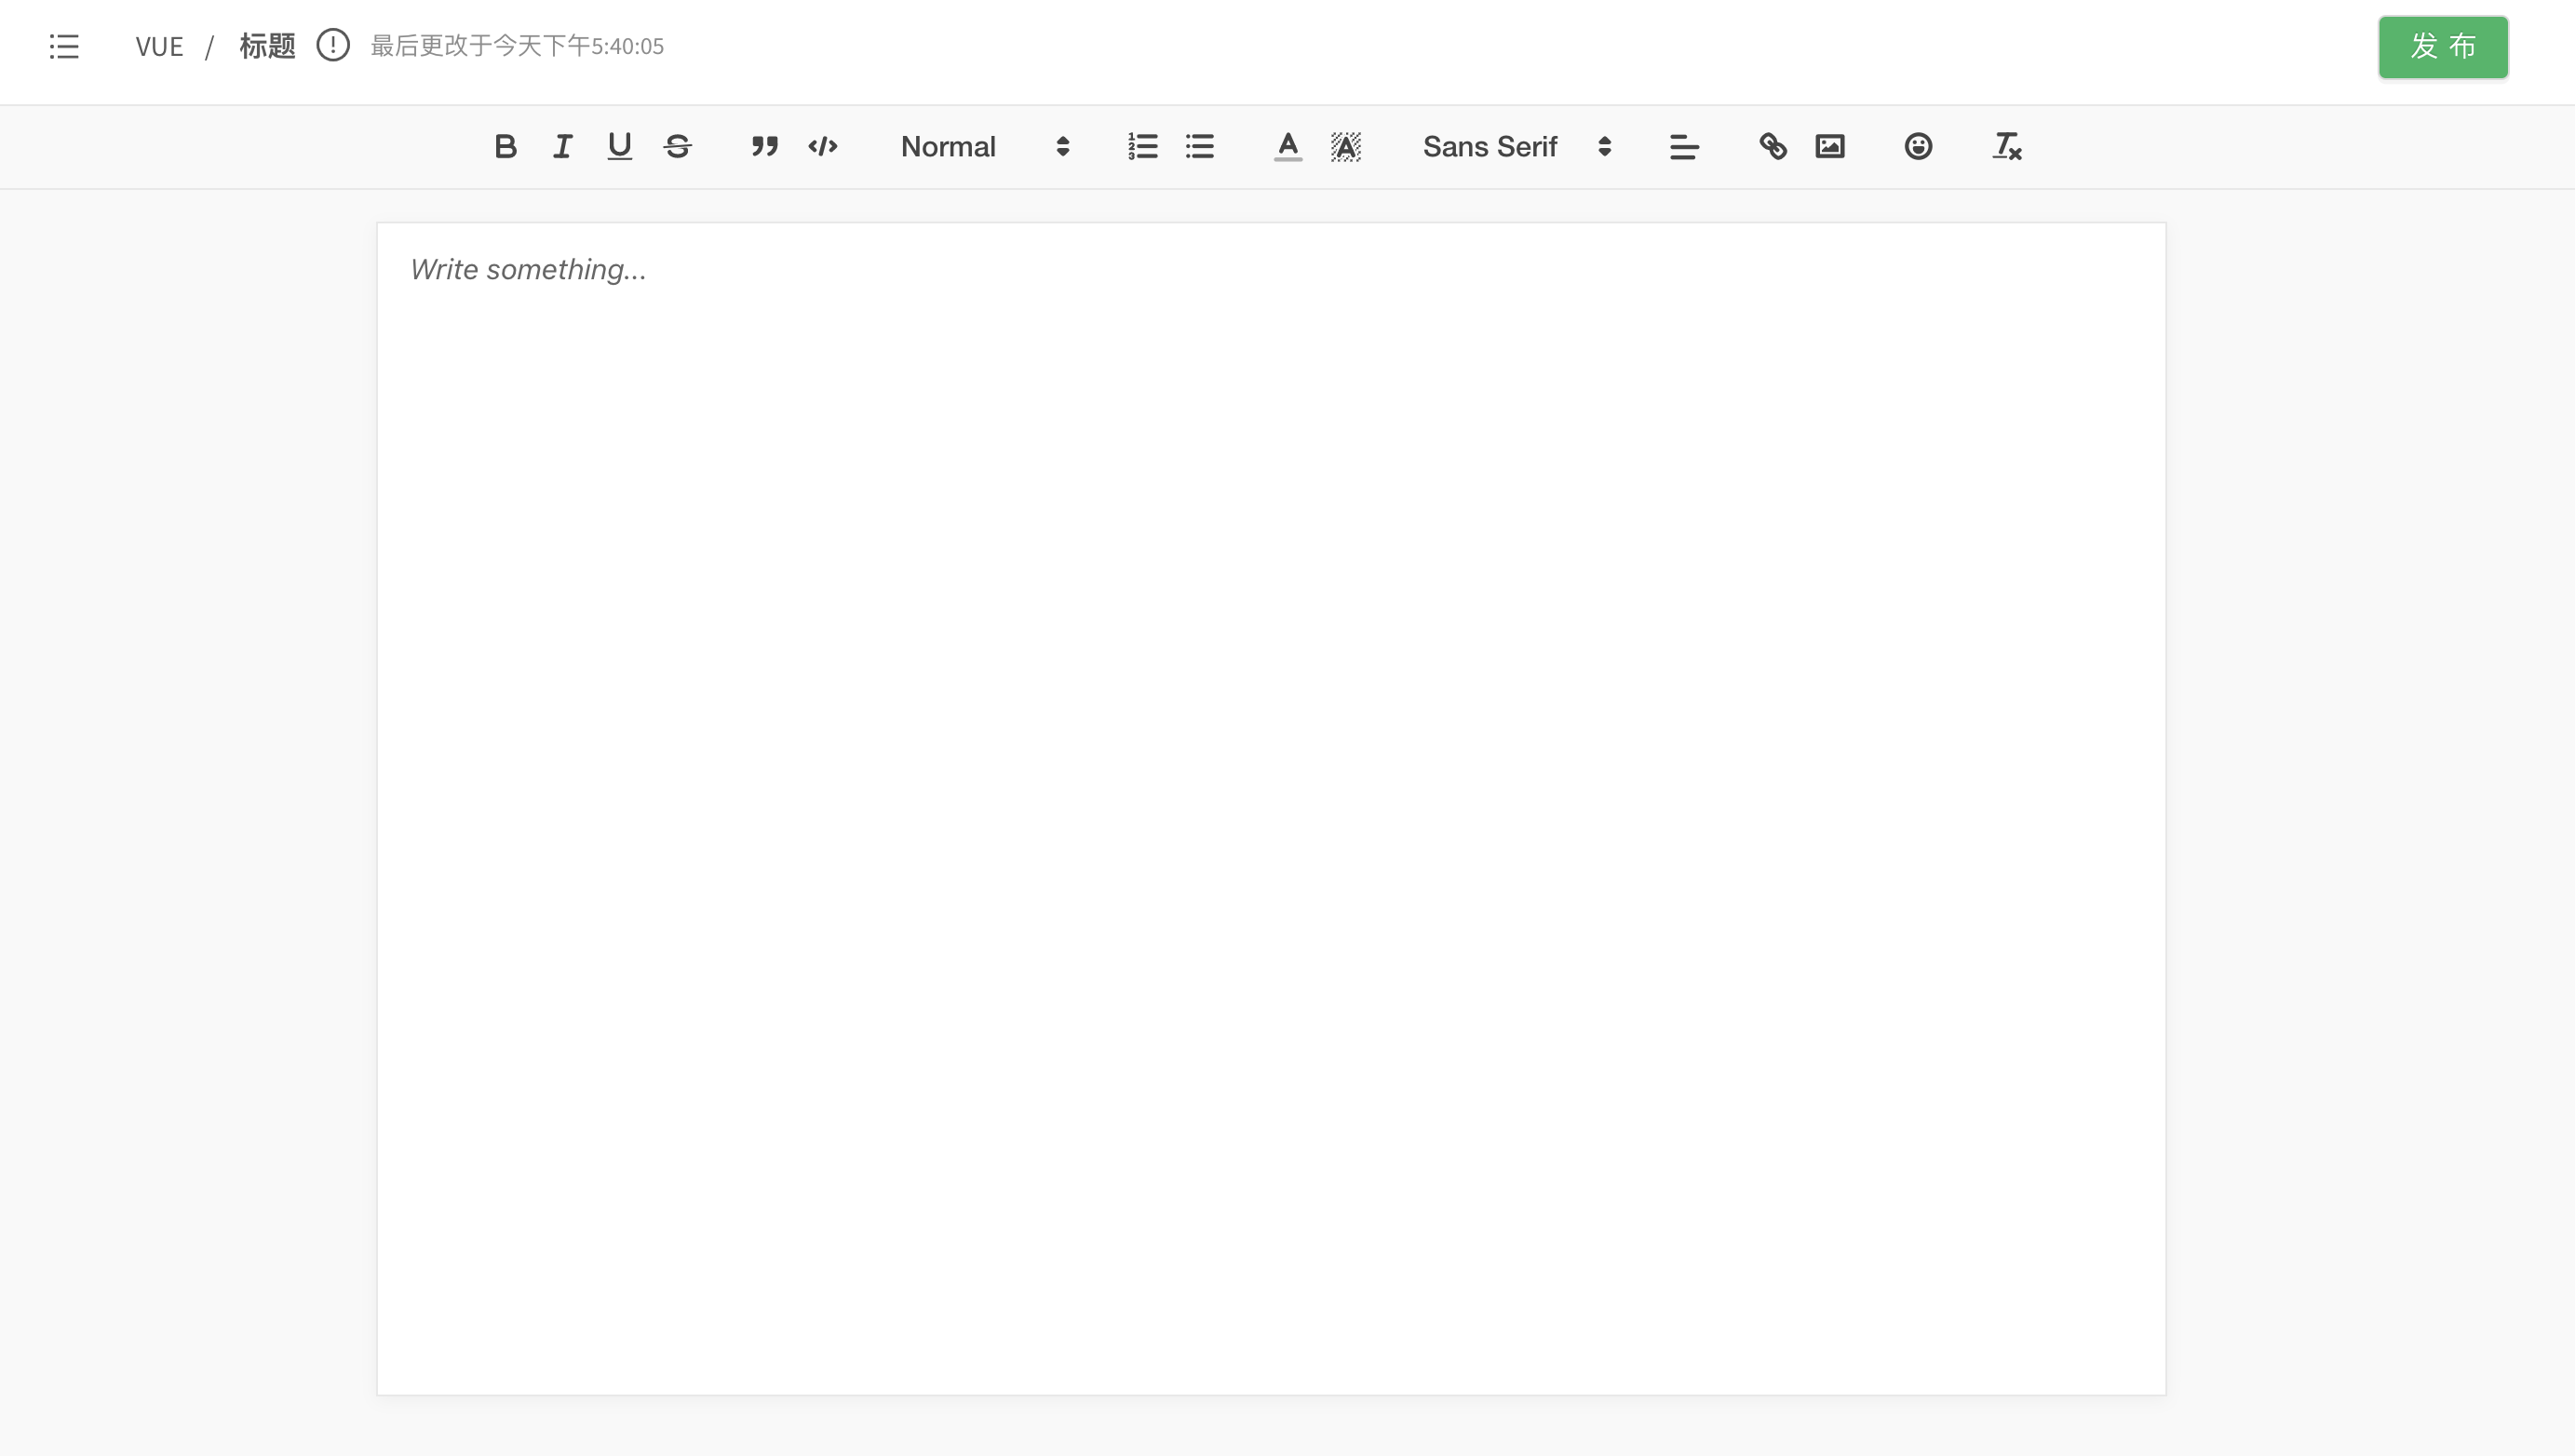Apply bulleted list

(x=1200, y=147)
